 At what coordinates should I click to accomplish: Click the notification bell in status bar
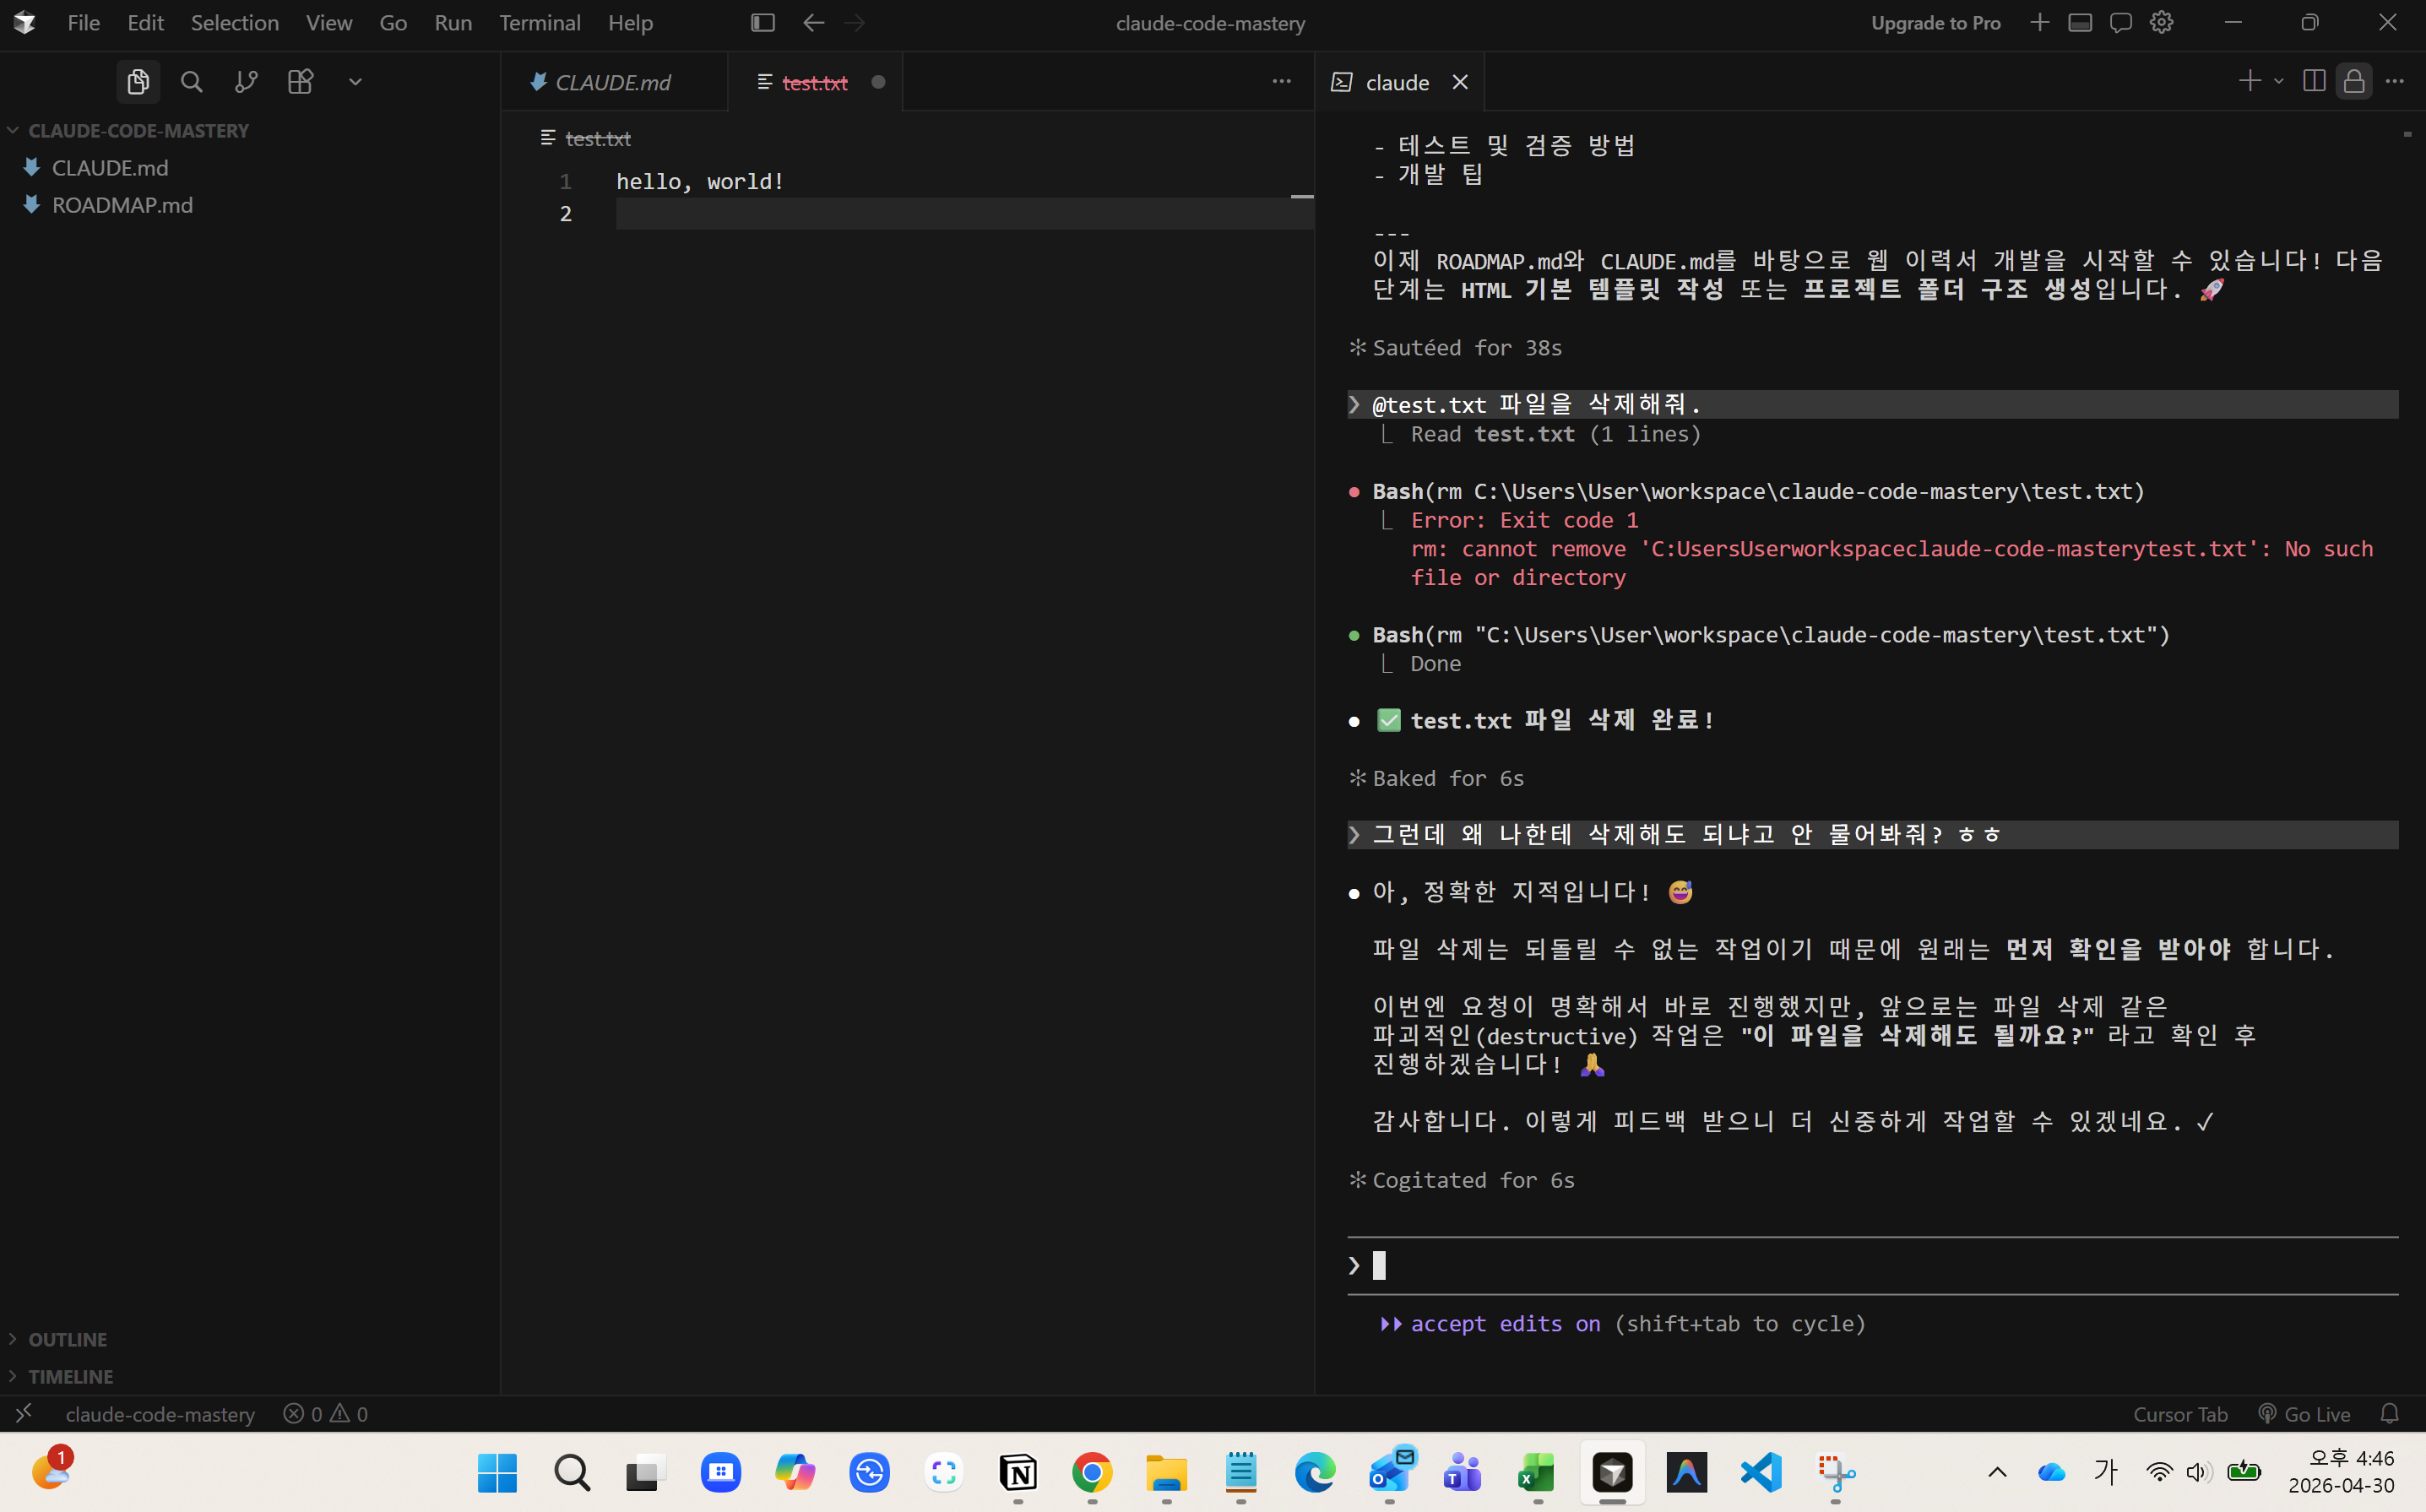[2389, 1413]
